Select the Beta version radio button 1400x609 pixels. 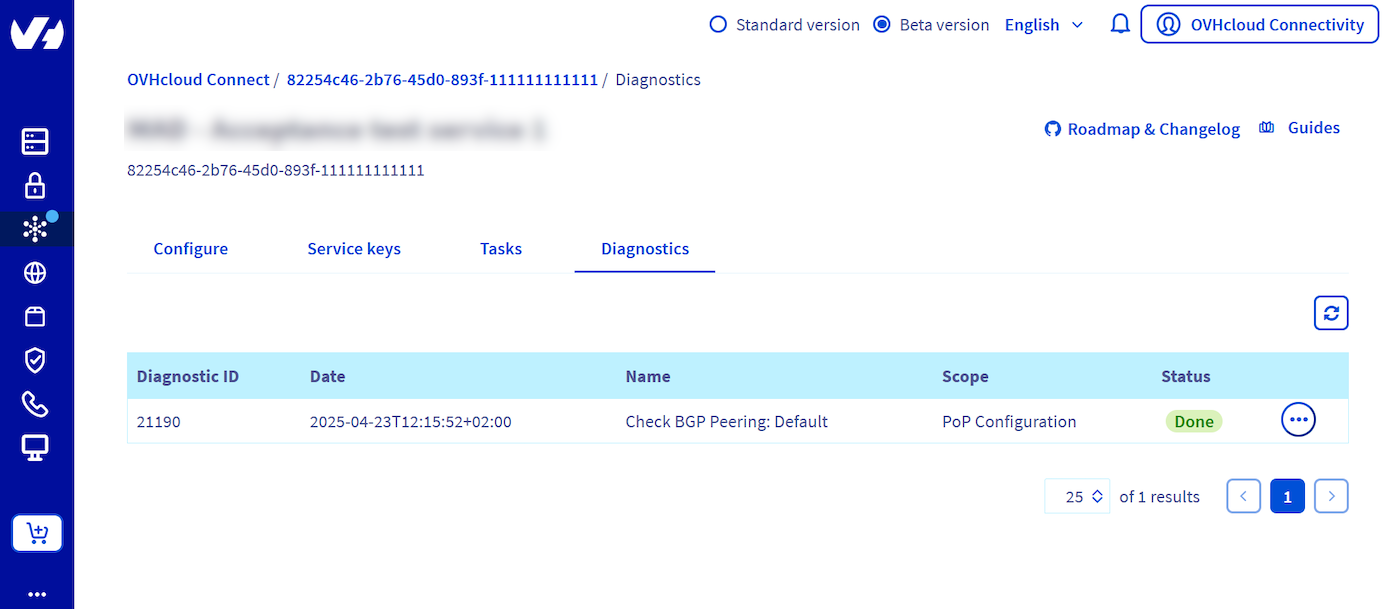coord(882,25)
